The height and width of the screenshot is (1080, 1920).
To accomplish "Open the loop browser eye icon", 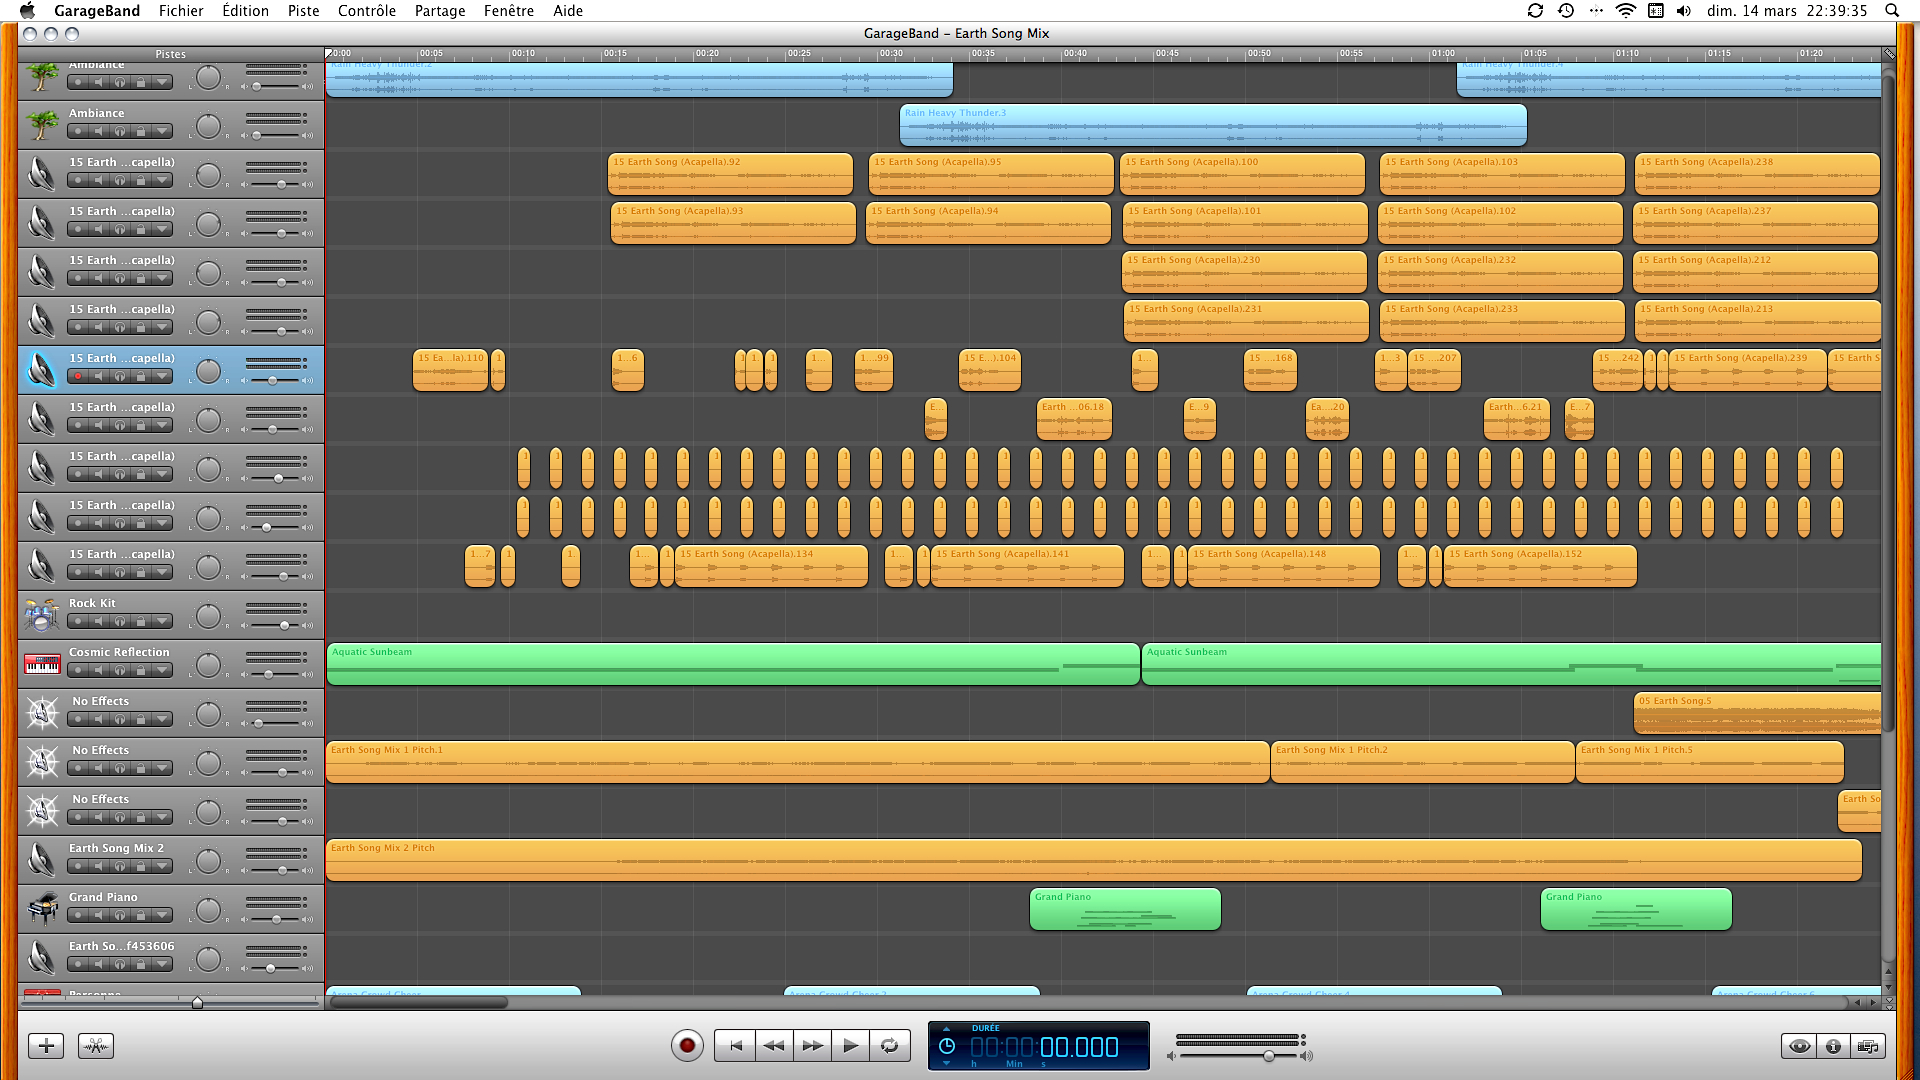I will pos(1799,1046).
